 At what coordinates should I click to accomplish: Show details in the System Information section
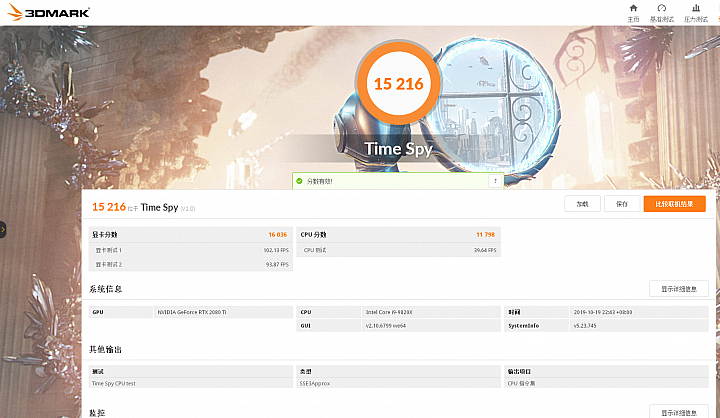pyautogui.click(x=679, y=289)
